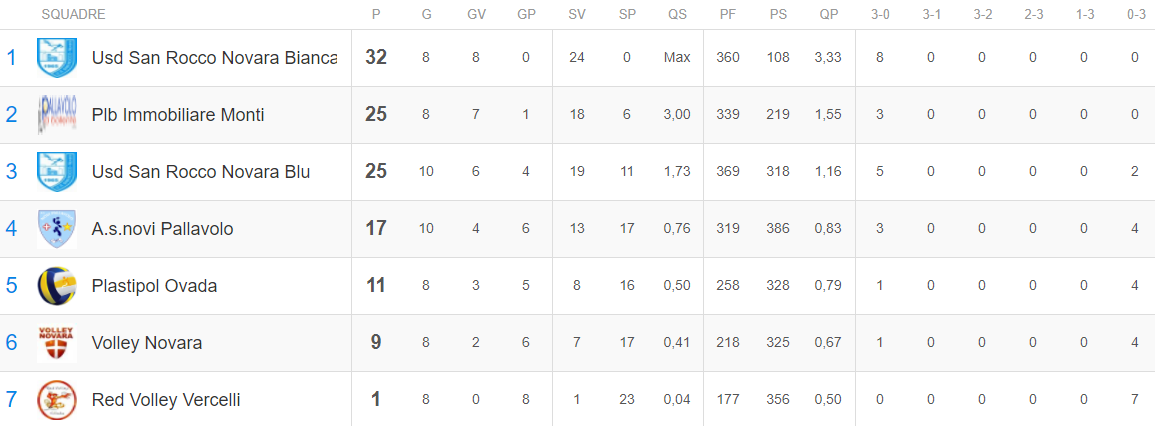Click the A.s.novi Pallavolo shield logo
This screenshot has height=426, width=1155.
point(57,228)
